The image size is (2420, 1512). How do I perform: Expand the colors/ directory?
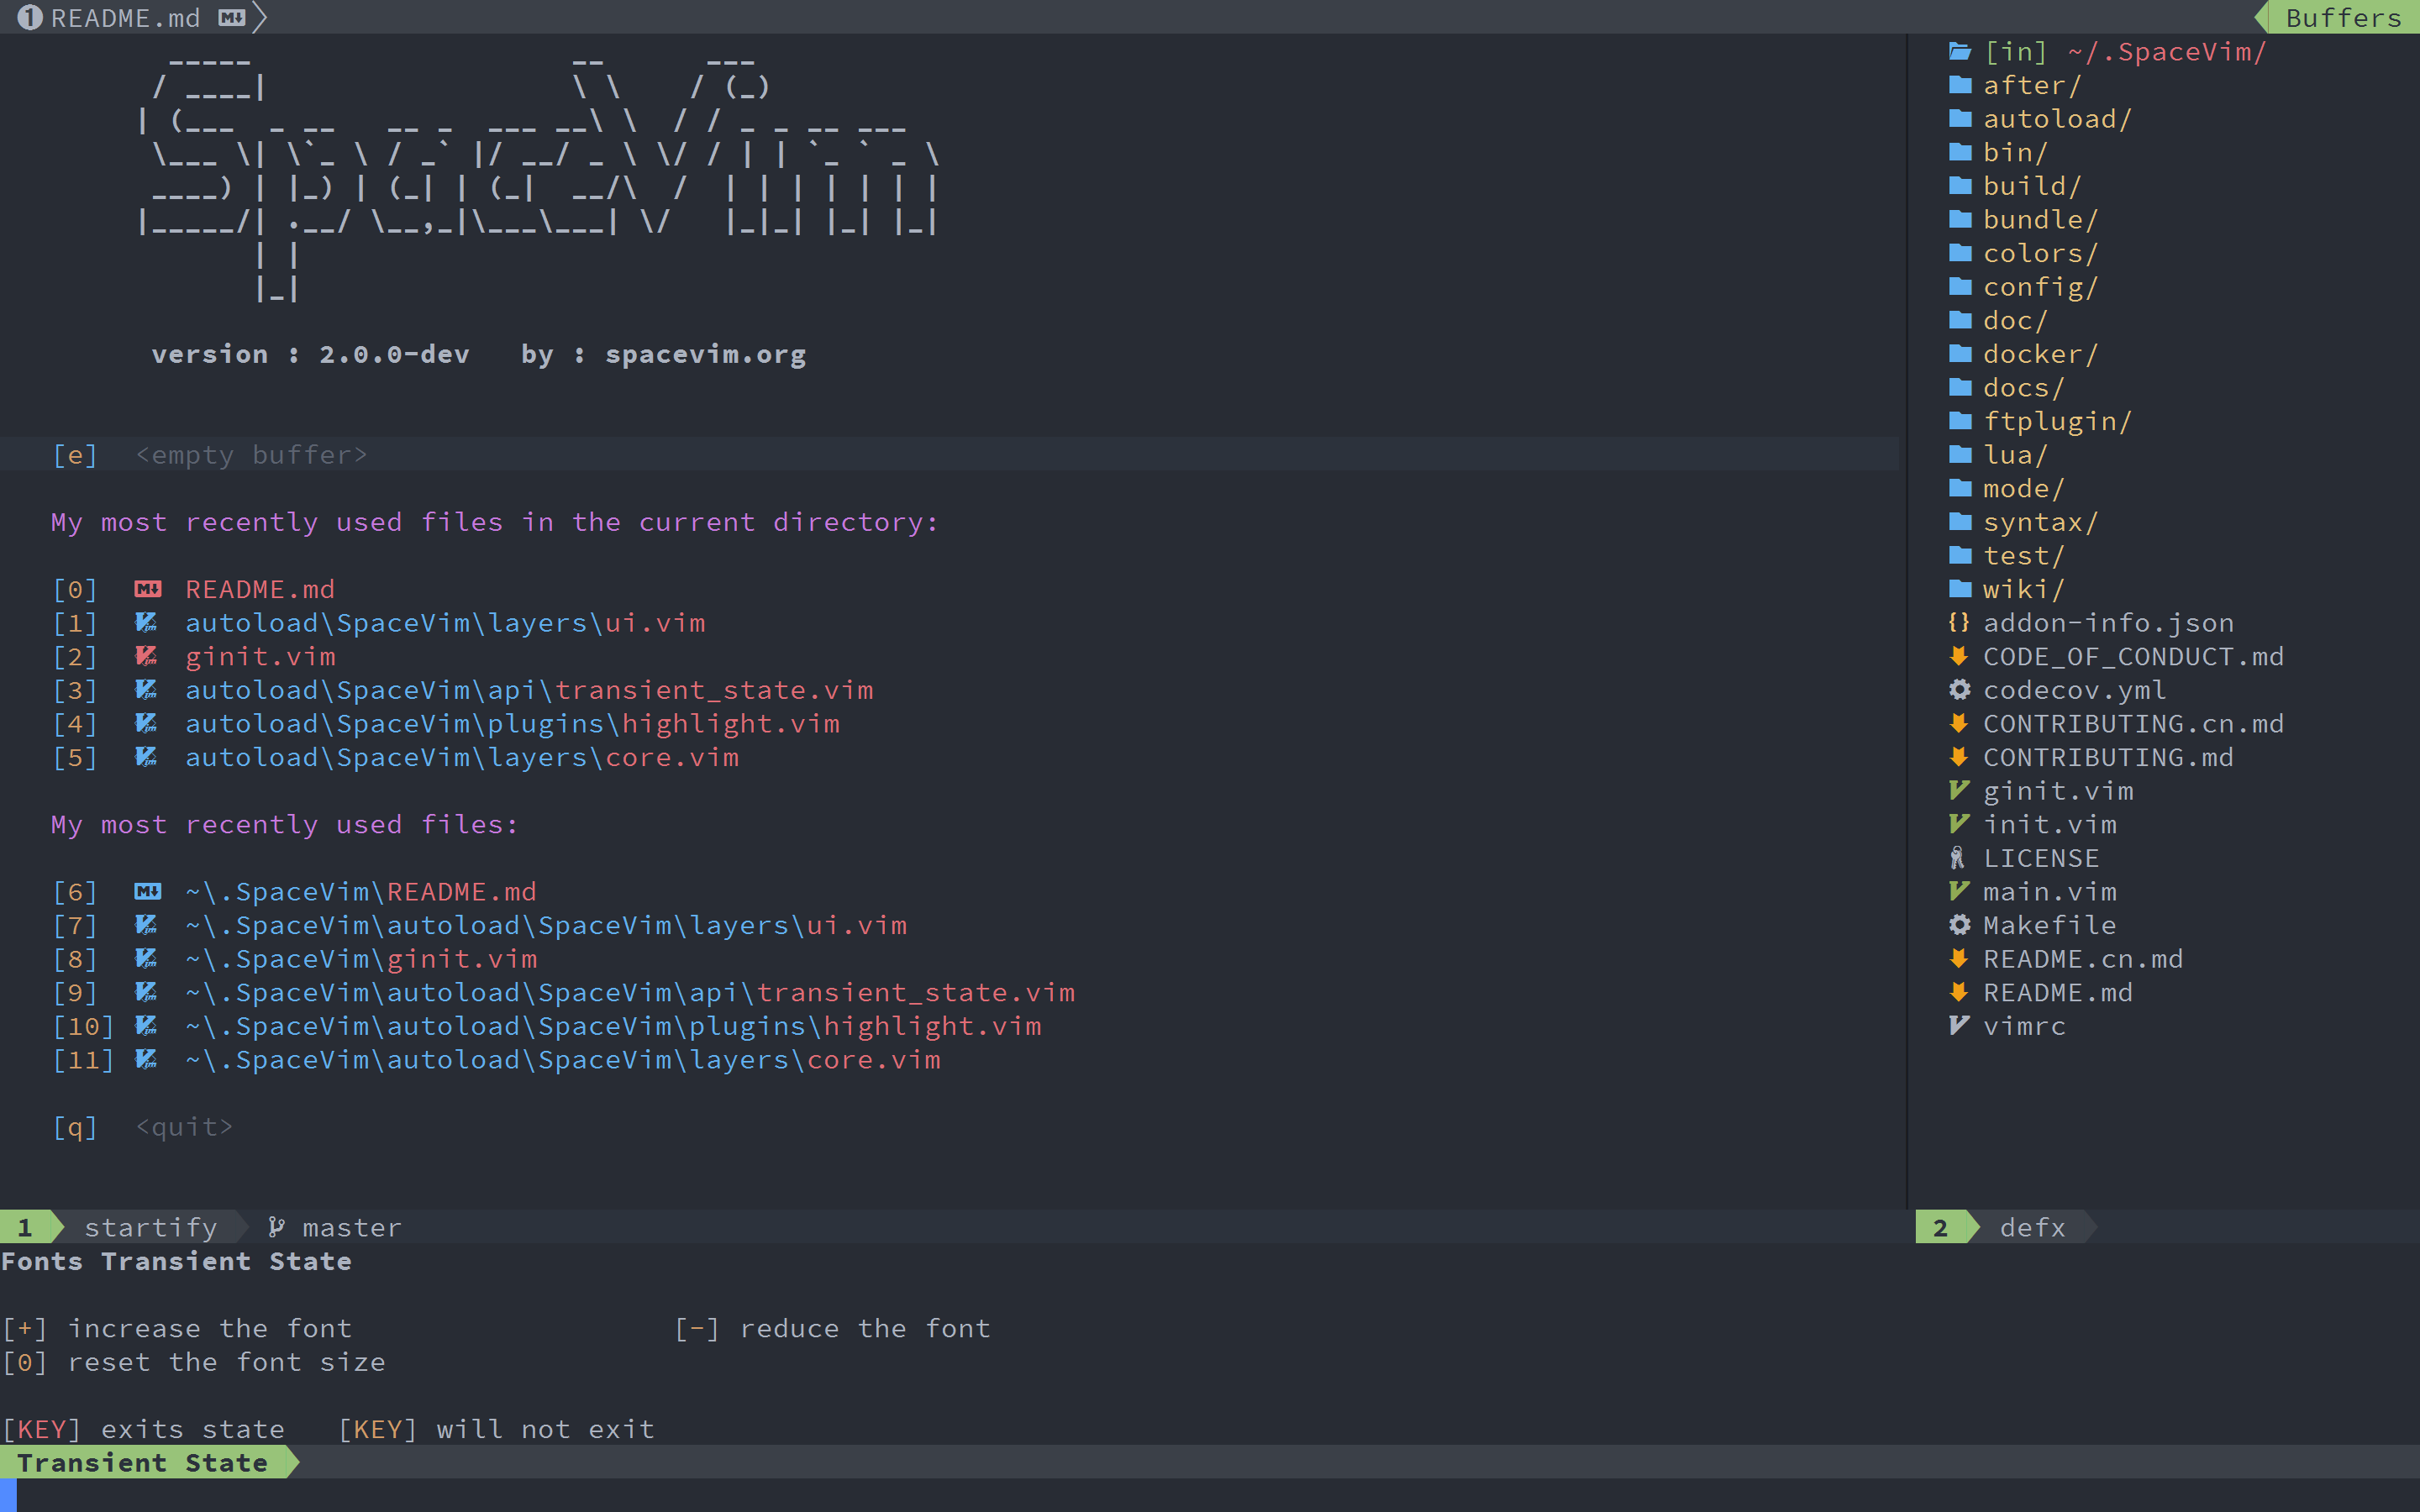[2040, 253]
